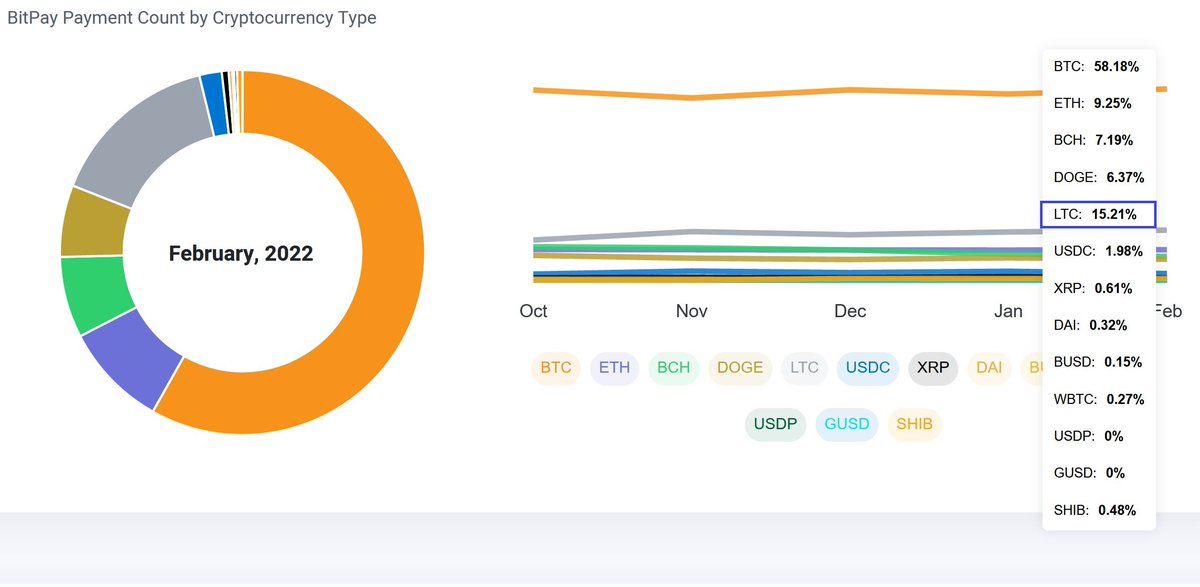The width and height of the screenshot is (1200, 587).
Task: Click the Jan axis label
Action: click(1009, 311)
